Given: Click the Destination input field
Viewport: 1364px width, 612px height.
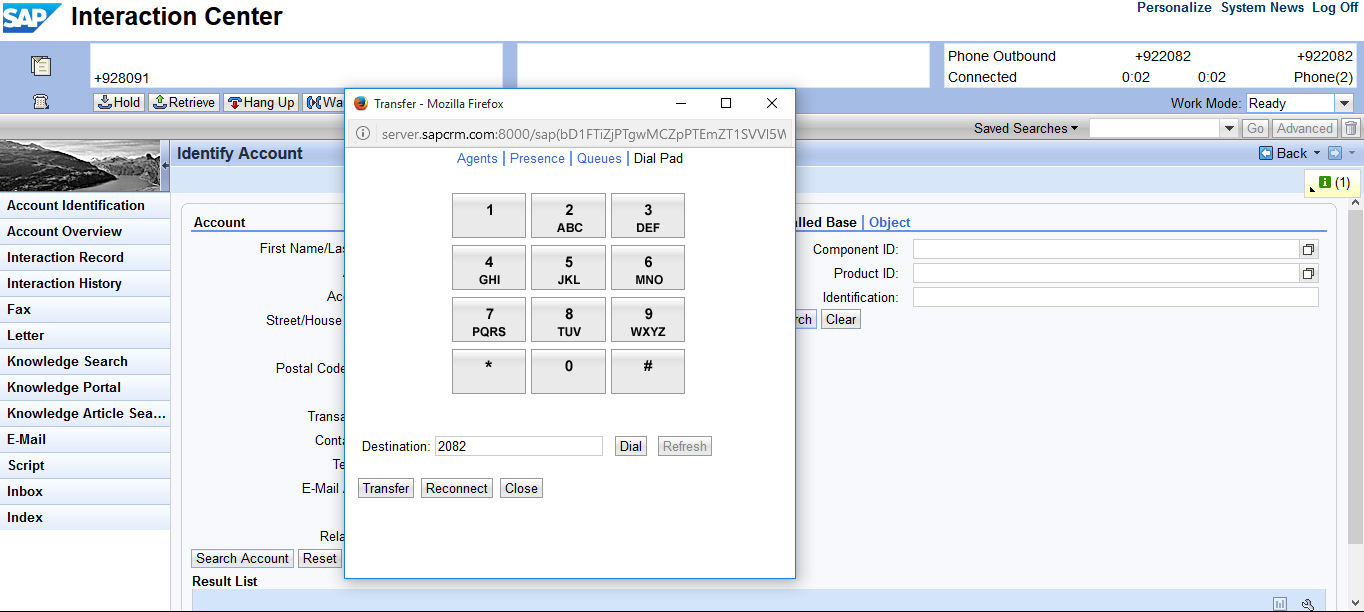Looking at the screenshot, I should (x=518, y=446).
